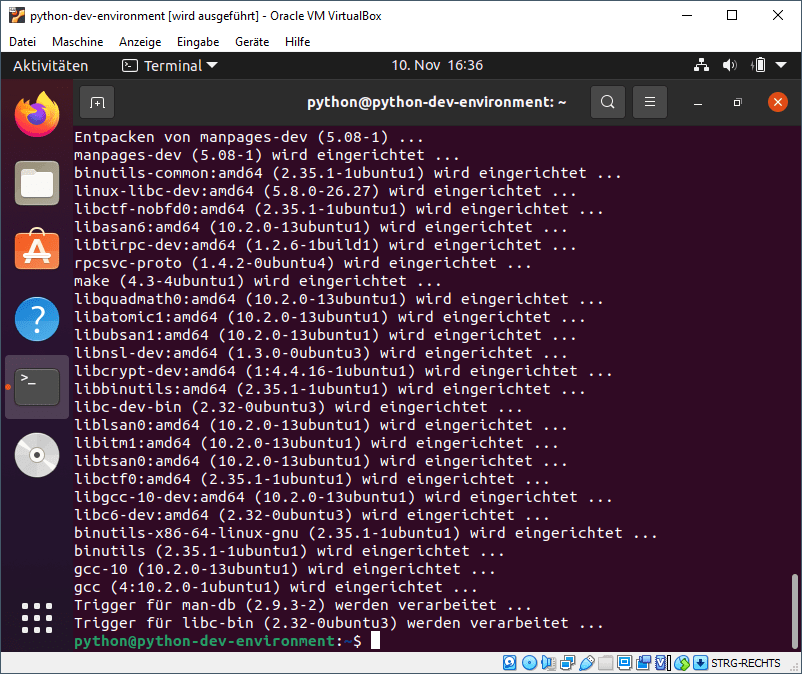Show the applications grid
802x674 pixels.
(x=37, y=619)
